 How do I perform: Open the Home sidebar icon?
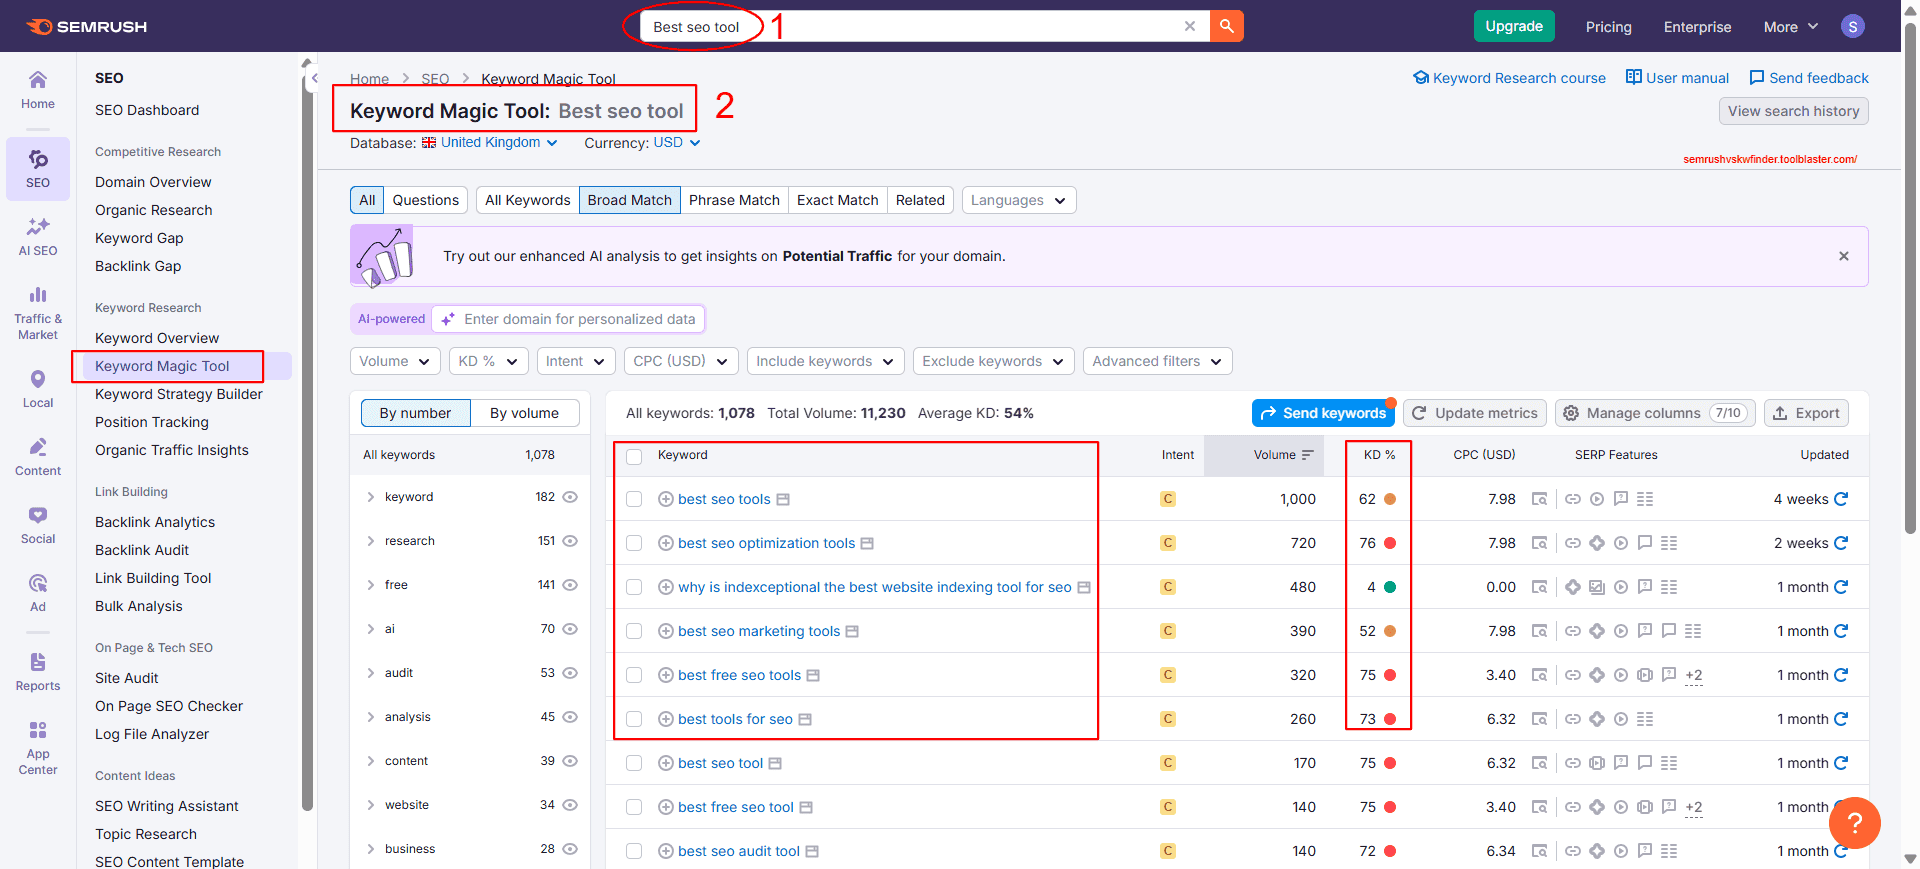pos(38,90)
